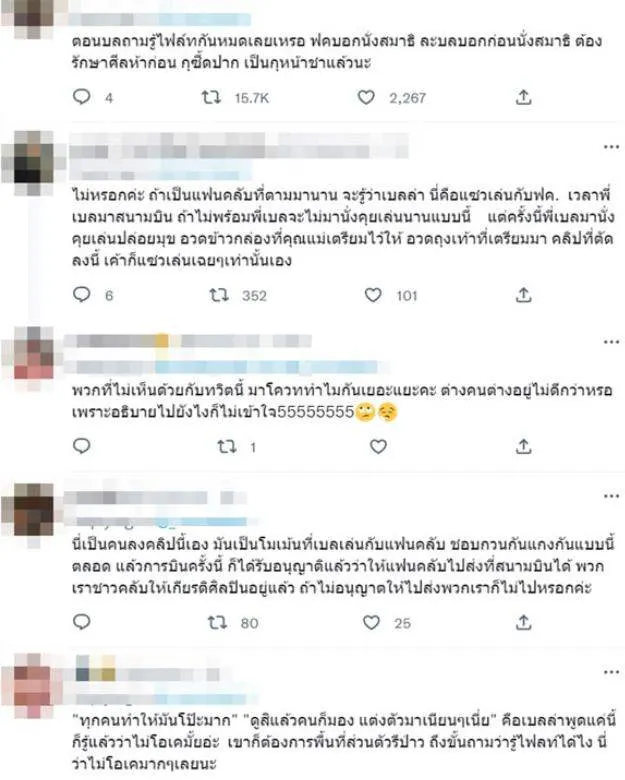This screenshot has height=780, width=625.
Task: Reply to the tweet ending with 55555555
Action: point(82,446)
